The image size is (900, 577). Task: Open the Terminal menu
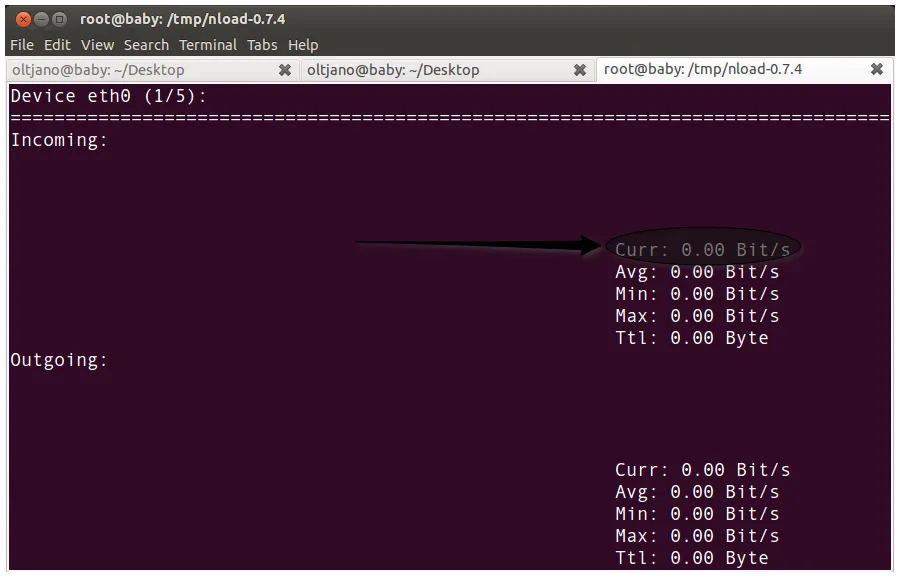207,44
